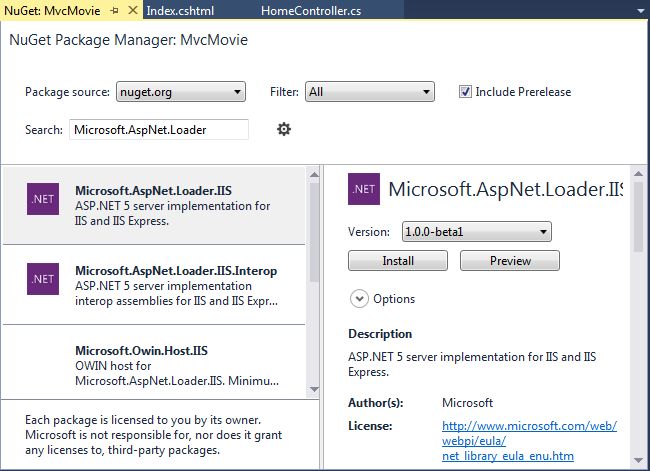650x471 pixels.
Task: Click the NuGet Package Manager: MvcMovie title
Action: (129, 40)
